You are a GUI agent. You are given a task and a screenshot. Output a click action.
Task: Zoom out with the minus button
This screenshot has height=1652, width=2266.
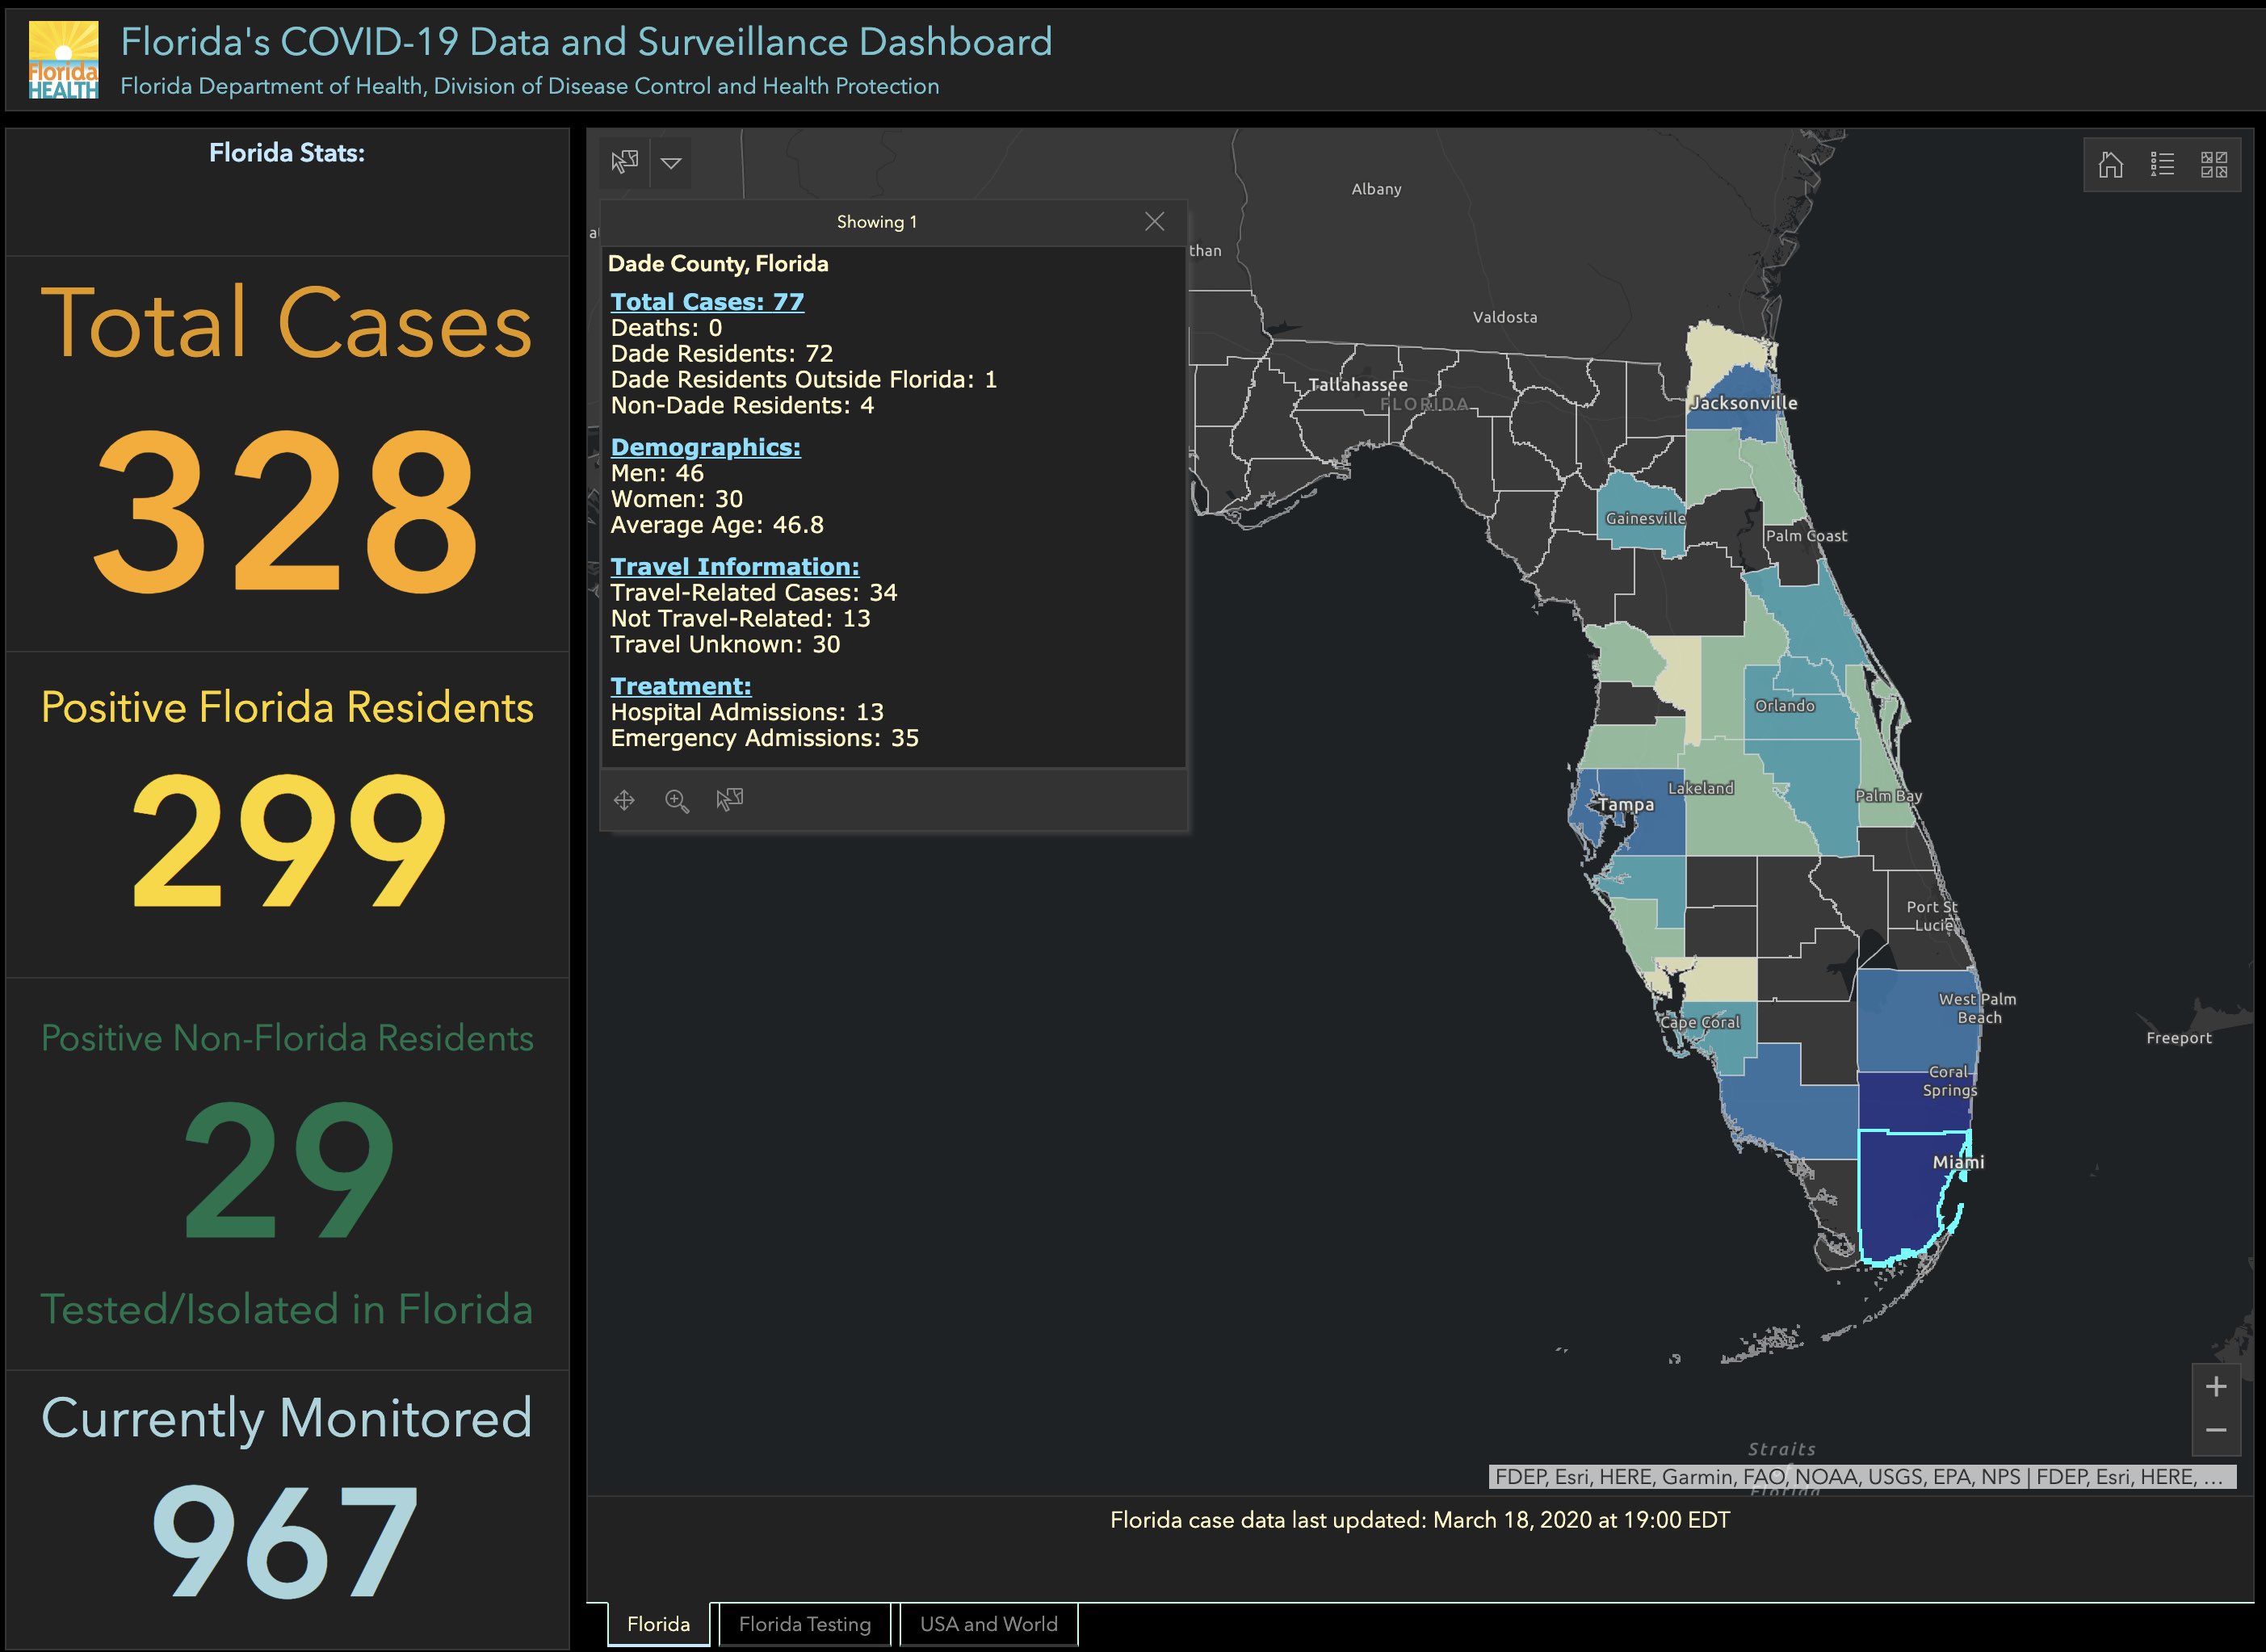tap(2216, 1430)
